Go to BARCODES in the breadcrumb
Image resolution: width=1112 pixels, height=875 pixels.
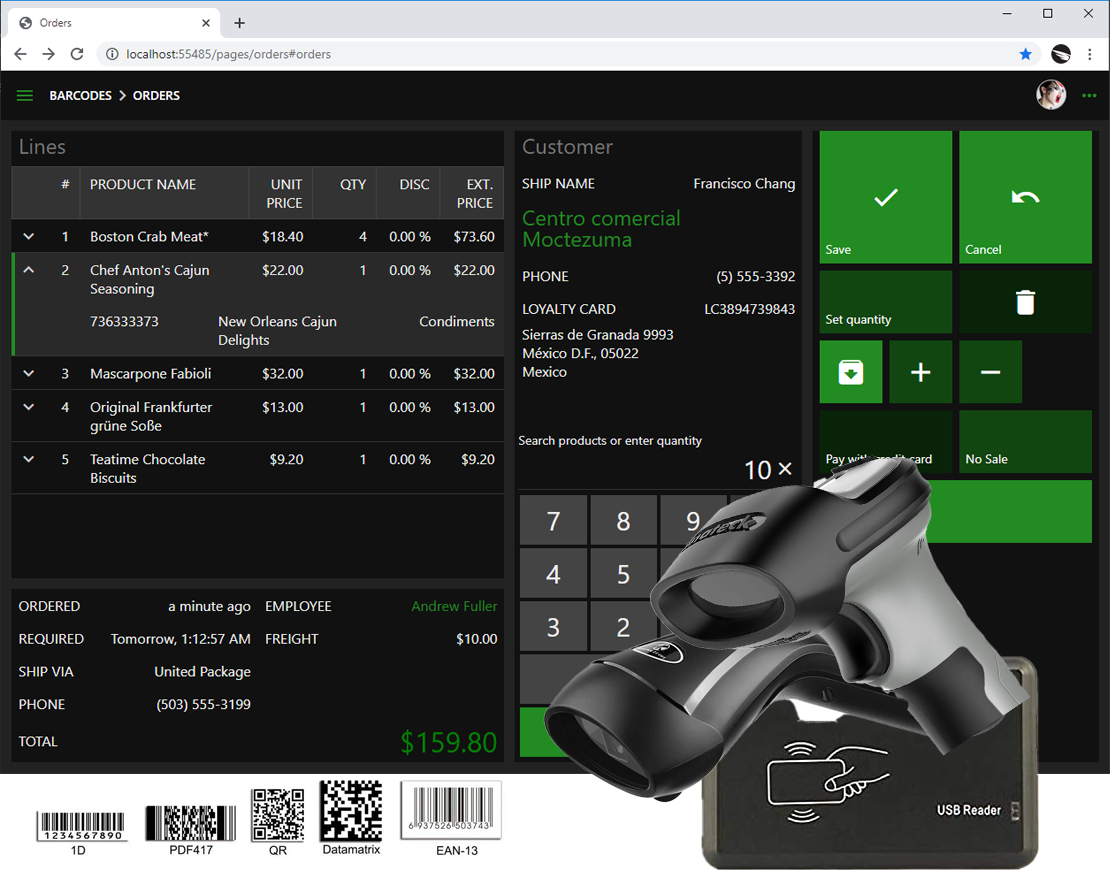80,96
